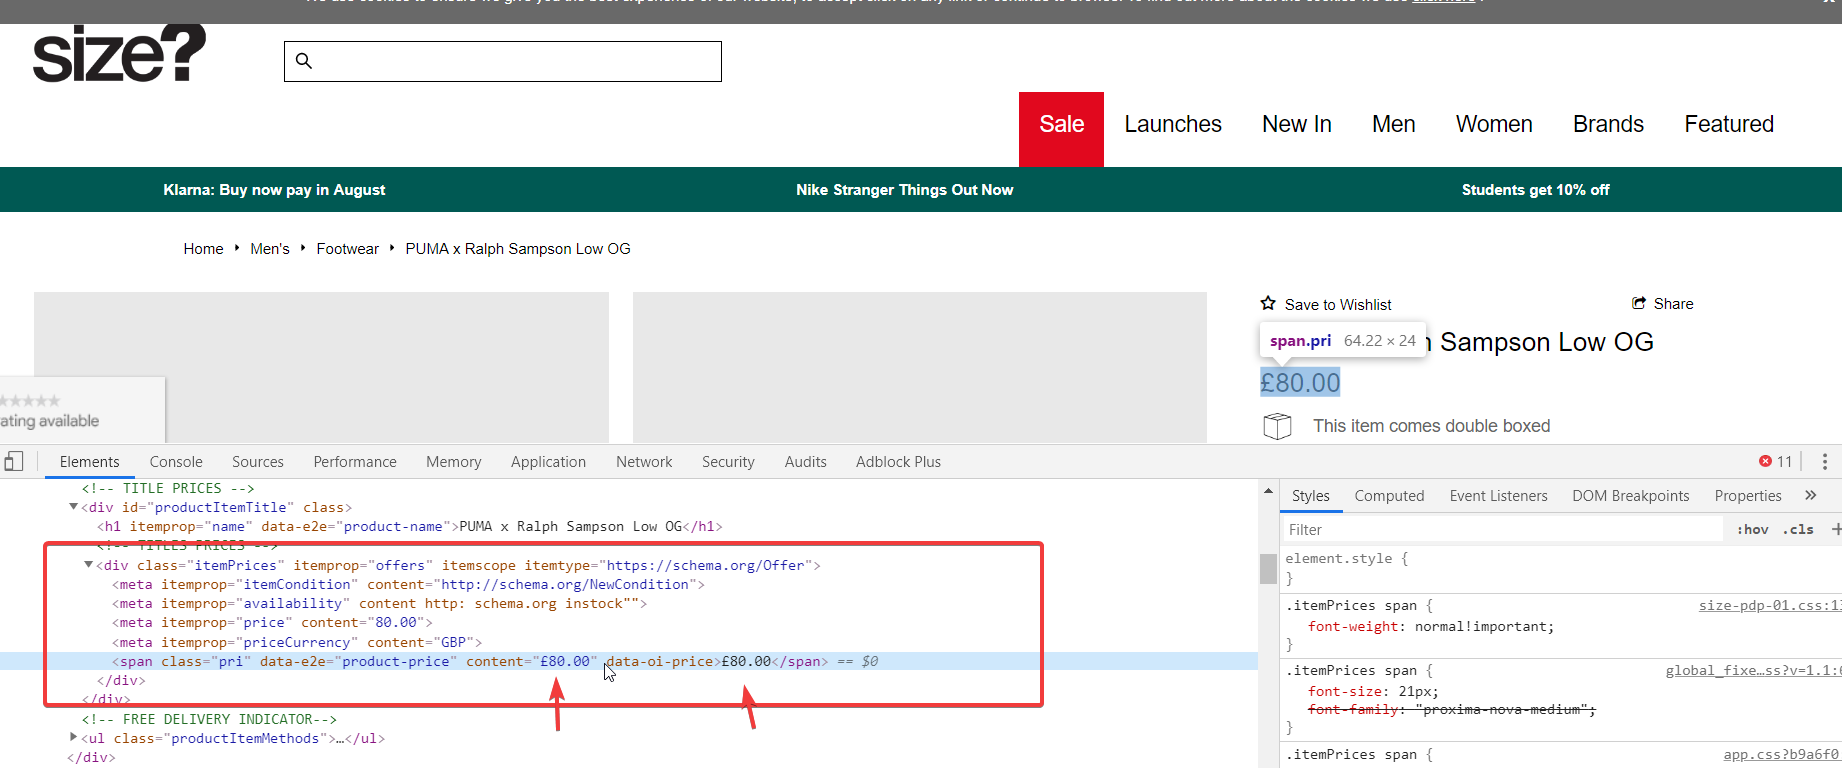The width and height of the screenshot is (1842, 768).
Task: Click the Klarna Buy now pay in August banner
Action: tap(274, 190)
